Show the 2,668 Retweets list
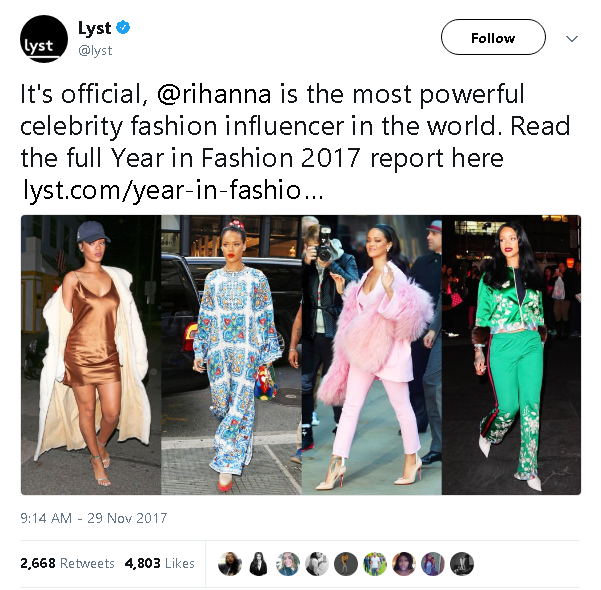The height and width of the screenshot is (590, 601). [x=67, y=563]
